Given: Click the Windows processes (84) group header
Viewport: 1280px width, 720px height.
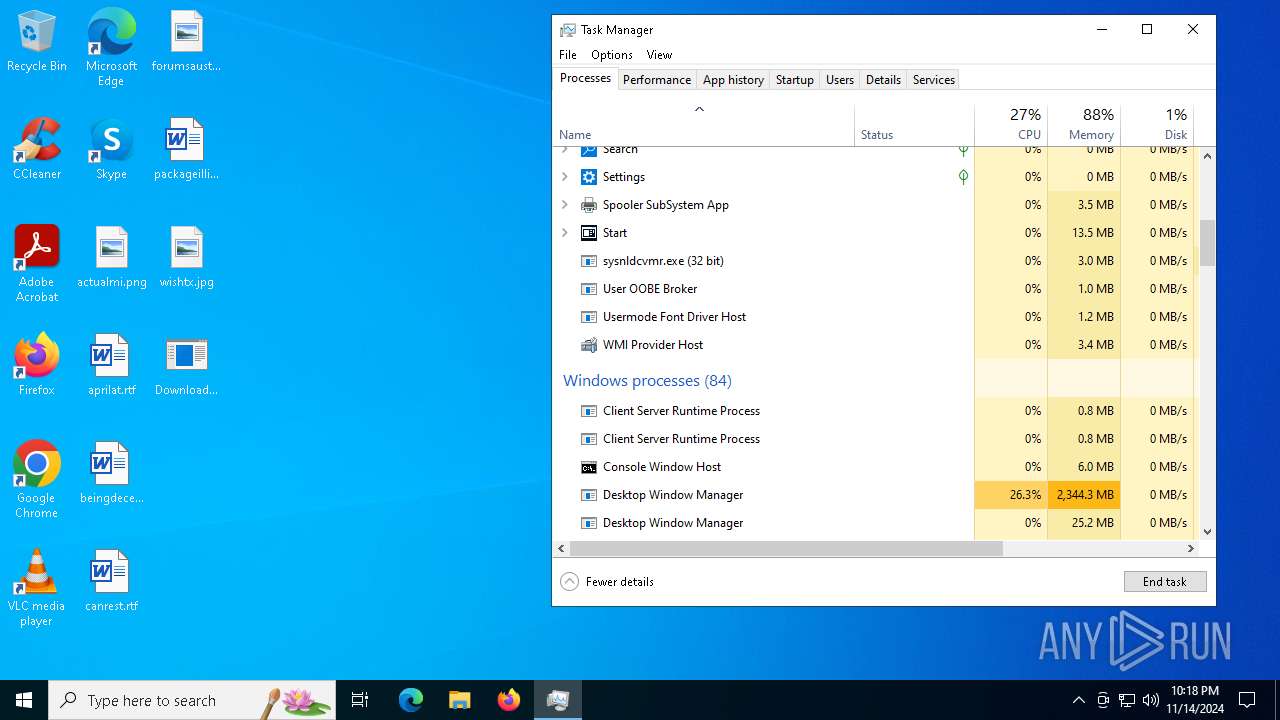Looking at the screenshot, I should point(647,381).
